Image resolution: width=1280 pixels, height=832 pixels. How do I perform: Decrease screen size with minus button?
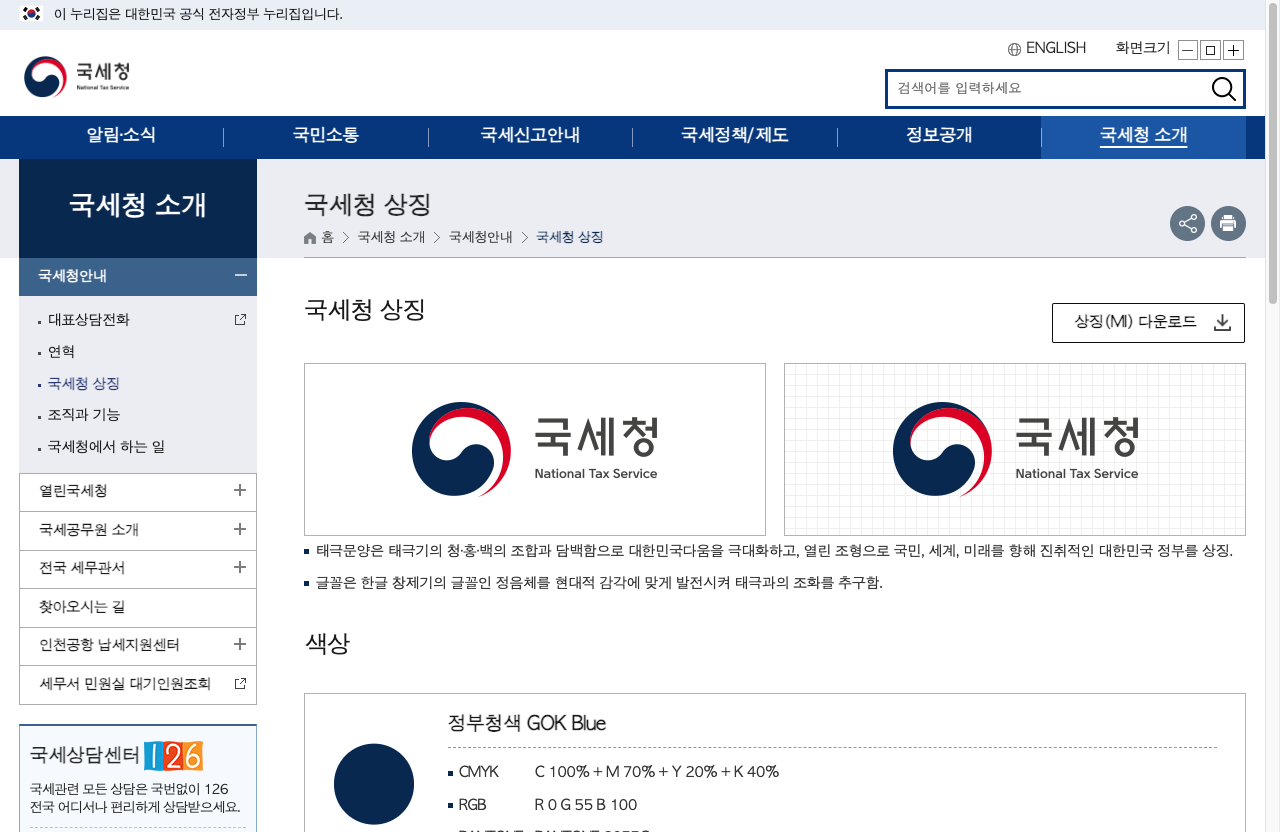click(x=1188, y=50)
